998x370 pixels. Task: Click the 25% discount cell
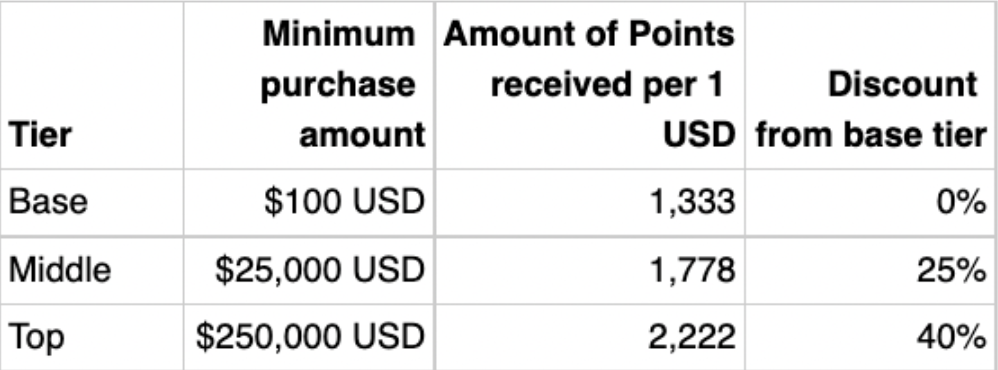[x=871, y=270]
